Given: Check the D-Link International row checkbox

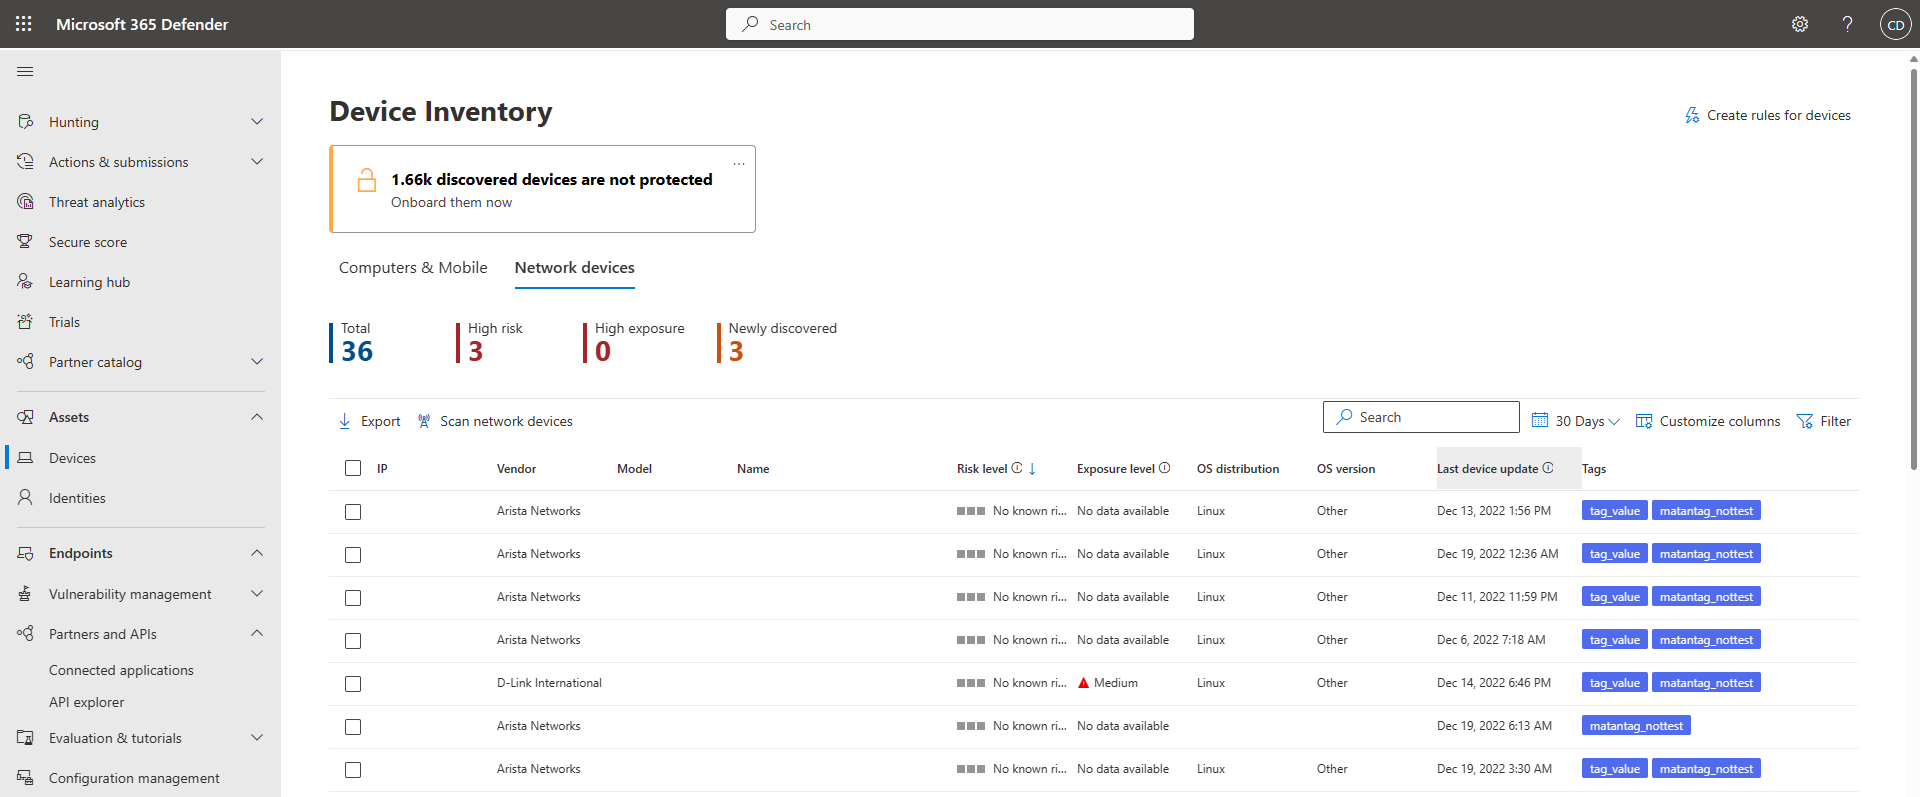Looking at the screenshot, I should (353, 684).
